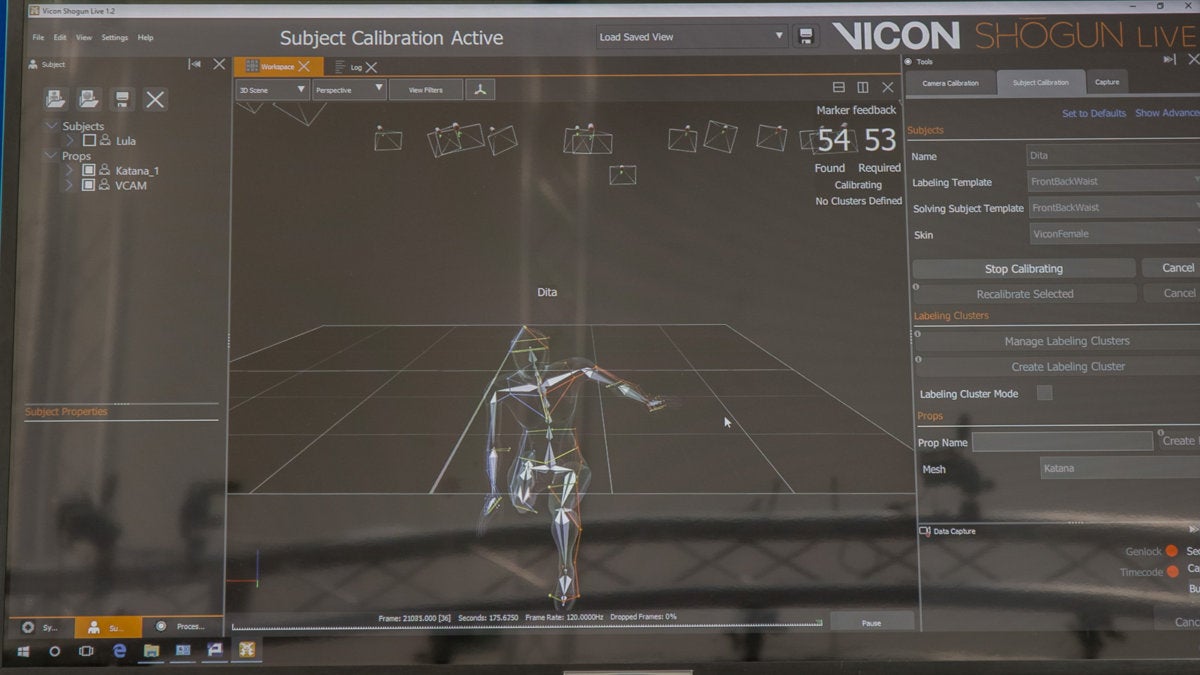Open the Settings menu

(115, 38)
